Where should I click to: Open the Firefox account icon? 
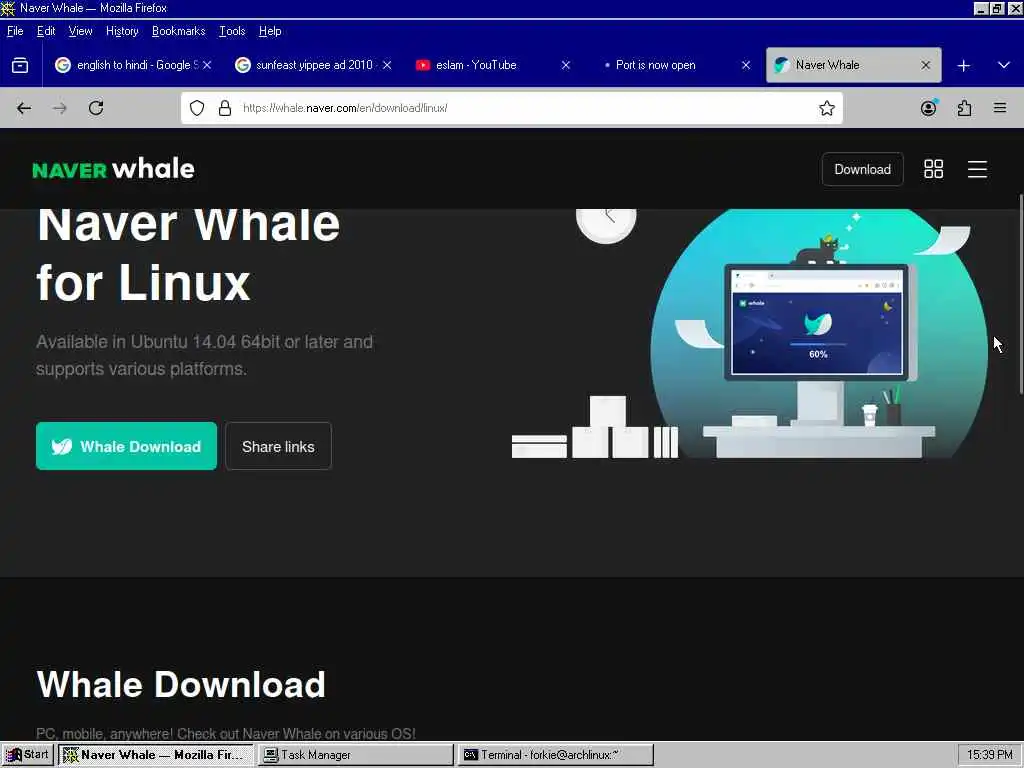point(929,108)
